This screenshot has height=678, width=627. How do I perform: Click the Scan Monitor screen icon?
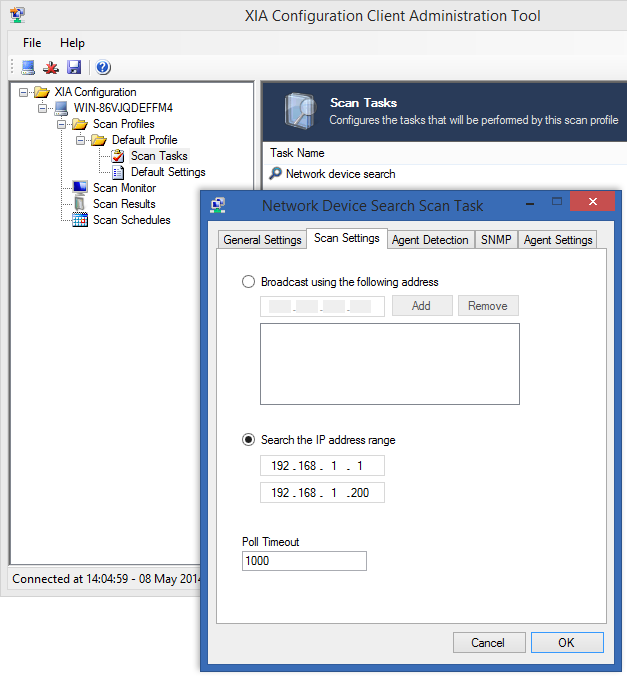coord(80,188)
